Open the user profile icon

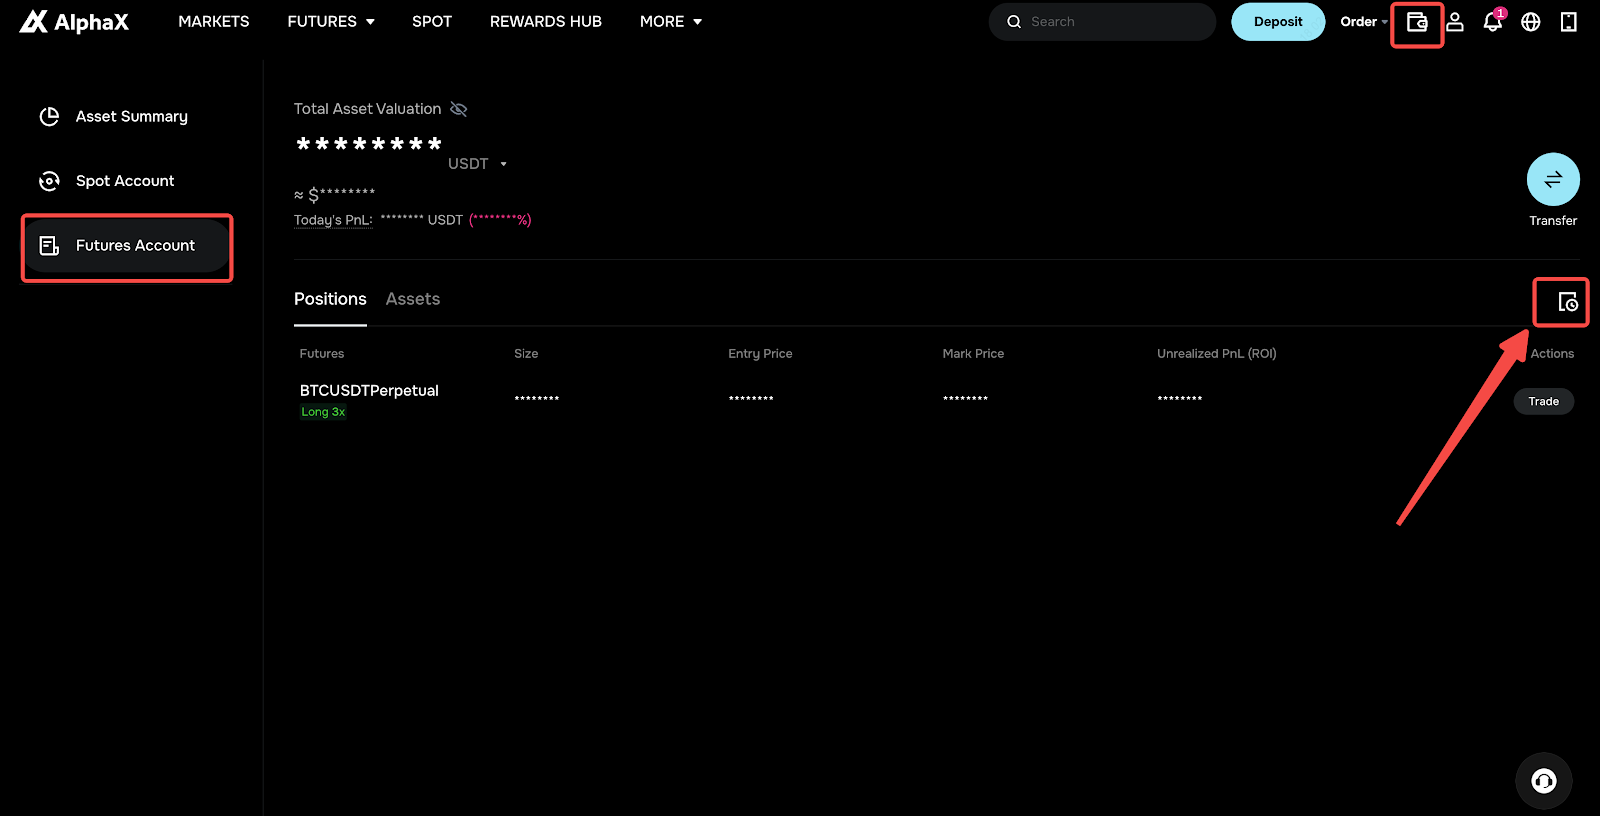(x=1455, y=22)
